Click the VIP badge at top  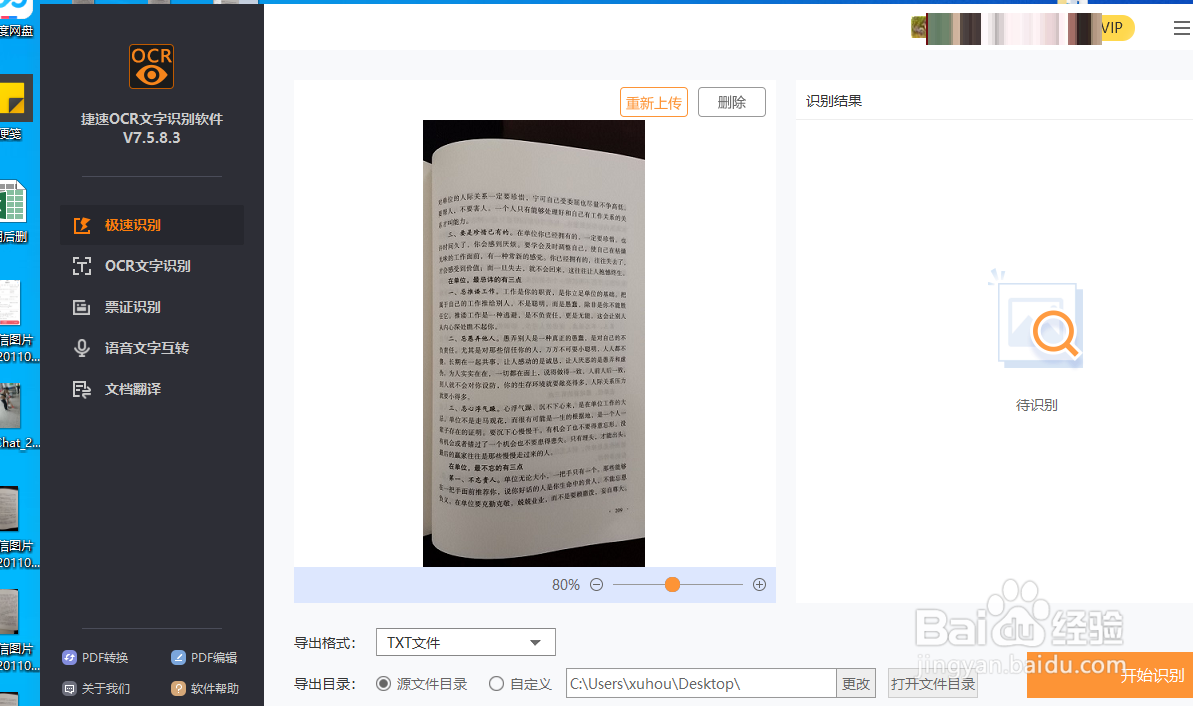click(x=1112, y=28)
